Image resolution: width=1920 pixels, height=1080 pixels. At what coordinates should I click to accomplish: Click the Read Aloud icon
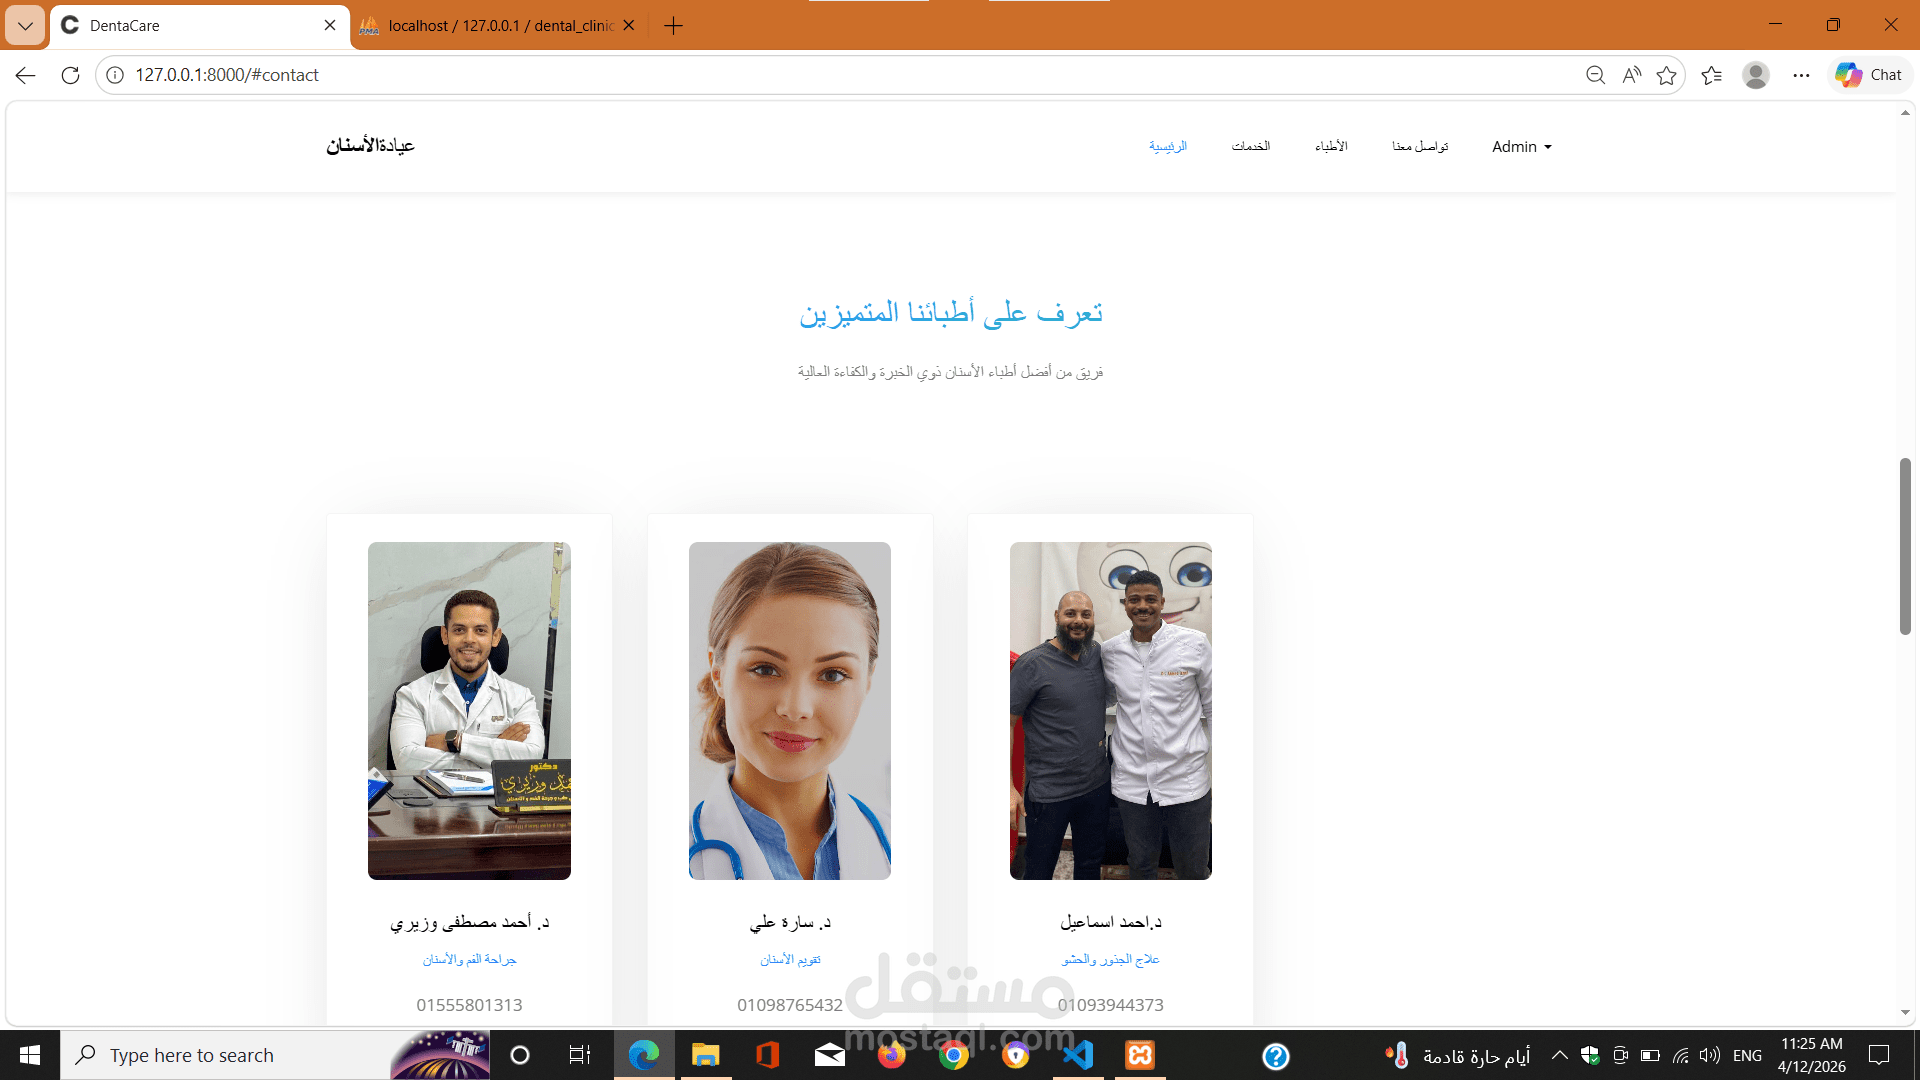(1631, 75)
